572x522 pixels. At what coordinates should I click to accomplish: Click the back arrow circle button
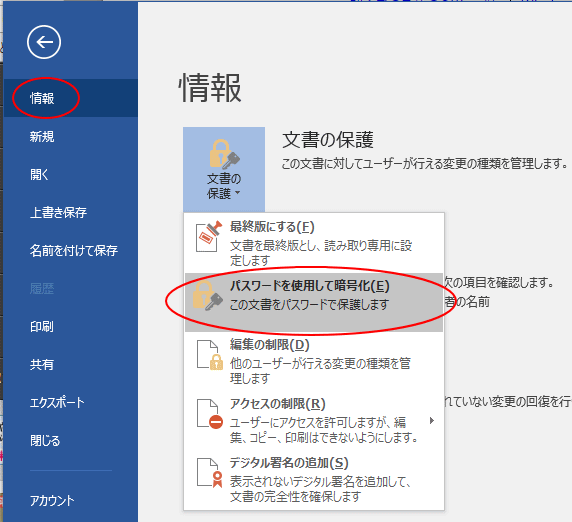pyautogui.click(x=44, y=42)
